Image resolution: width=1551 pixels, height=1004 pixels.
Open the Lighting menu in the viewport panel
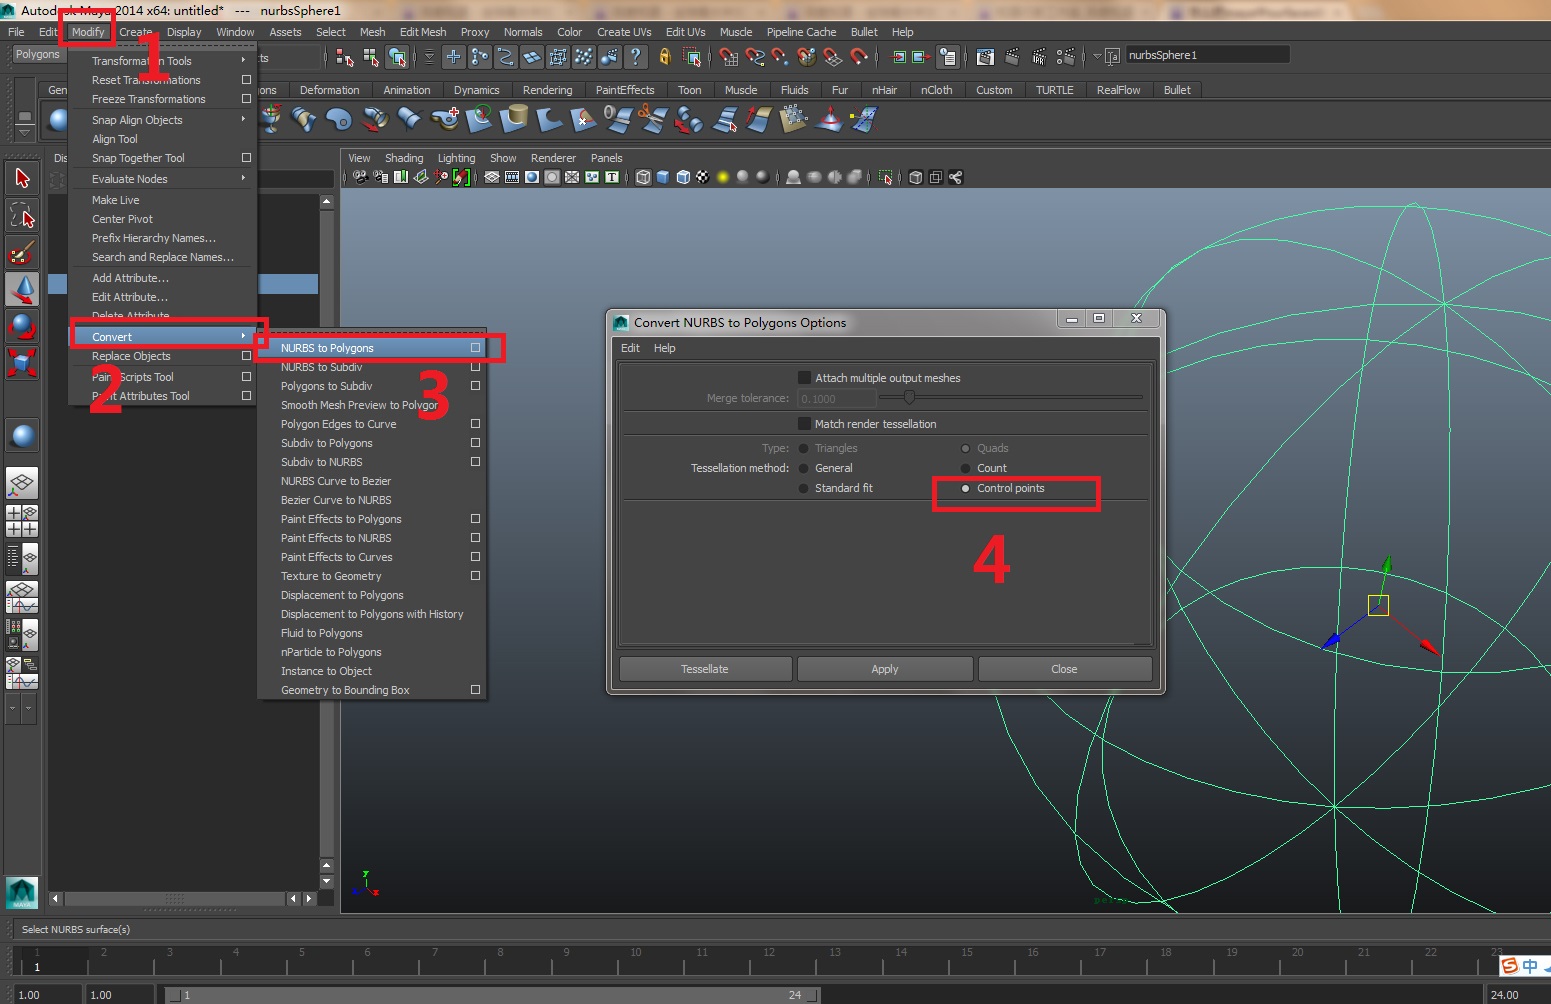(456, 157)
